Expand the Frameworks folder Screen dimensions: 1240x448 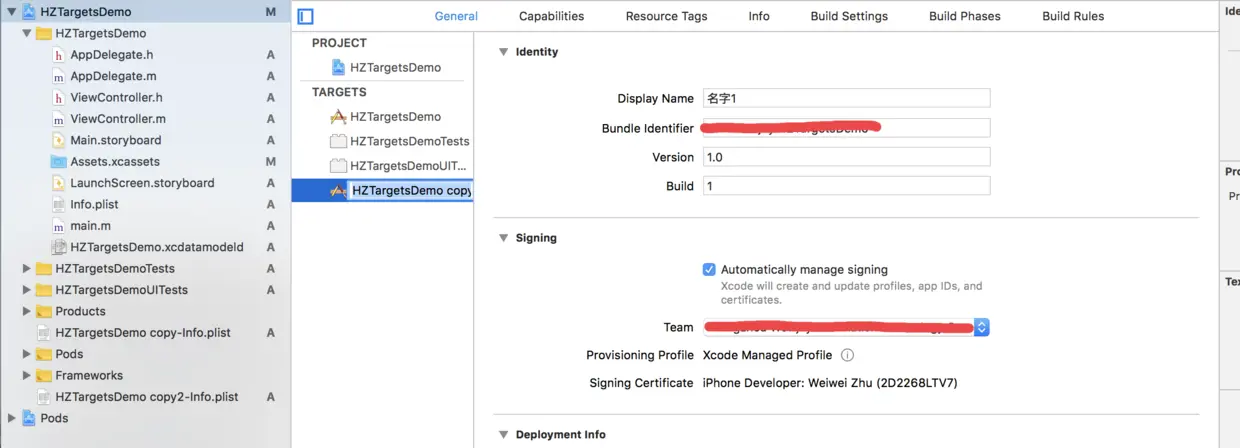27,376
